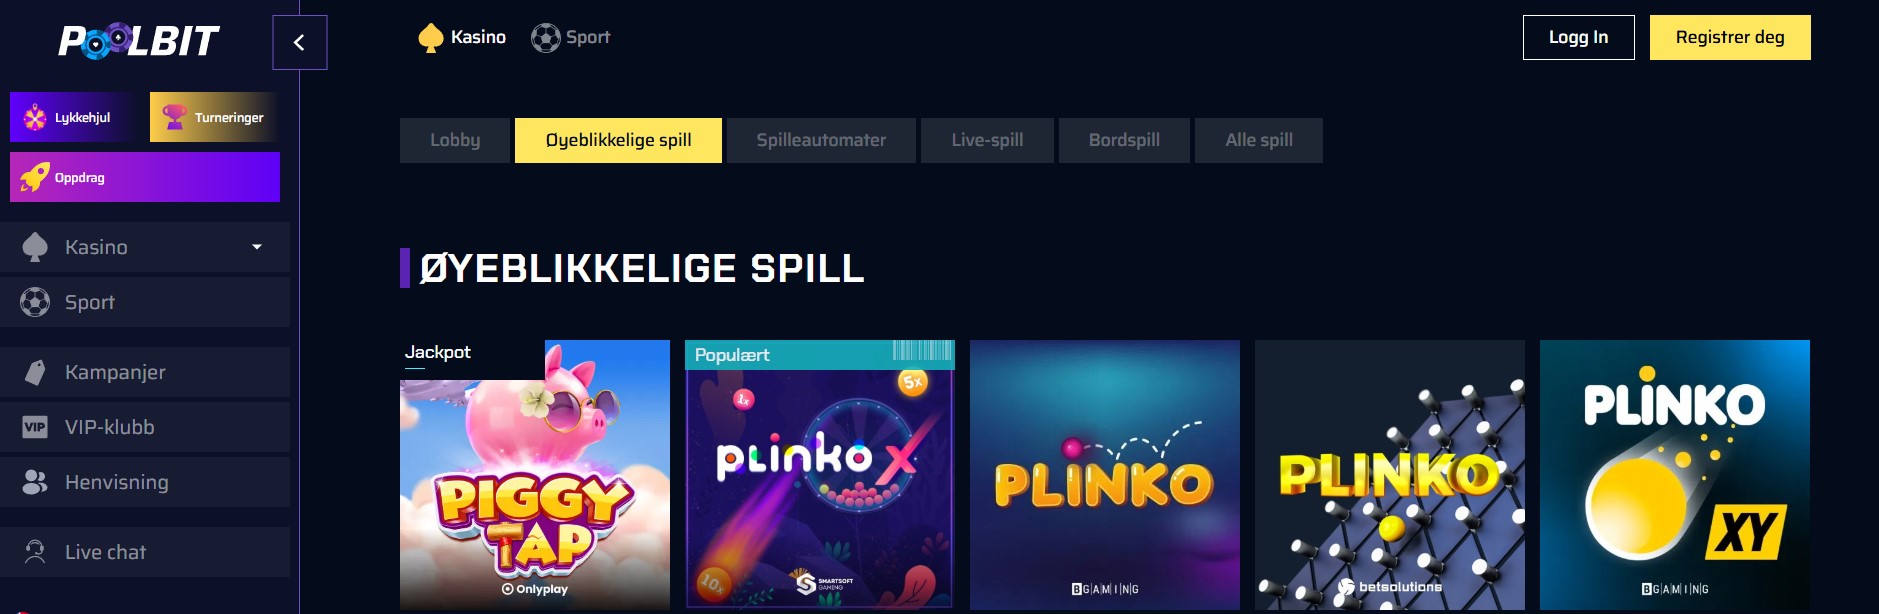Click the Poolbit logo
The width and height of the screenshot is (1879, 614).
(x=138, y=41)
